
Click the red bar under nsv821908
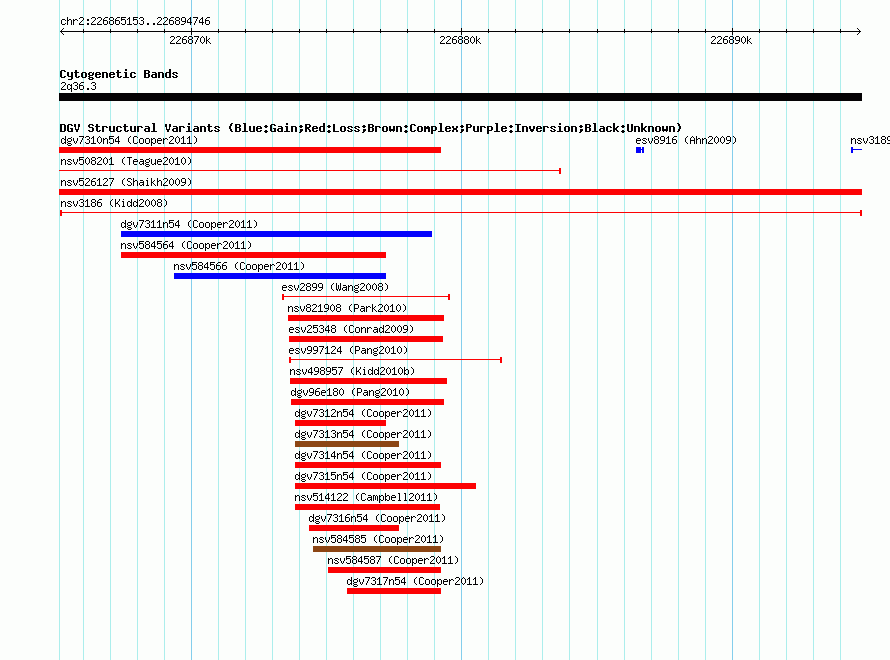click(x=366, y=318)
